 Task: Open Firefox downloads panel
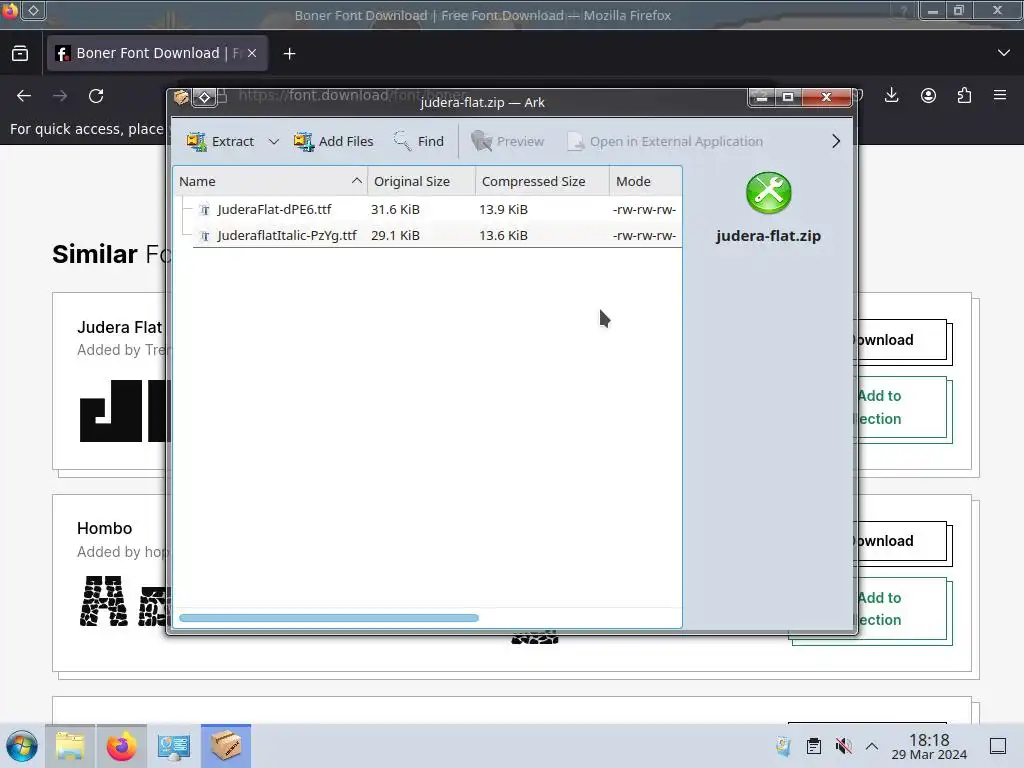891,96
